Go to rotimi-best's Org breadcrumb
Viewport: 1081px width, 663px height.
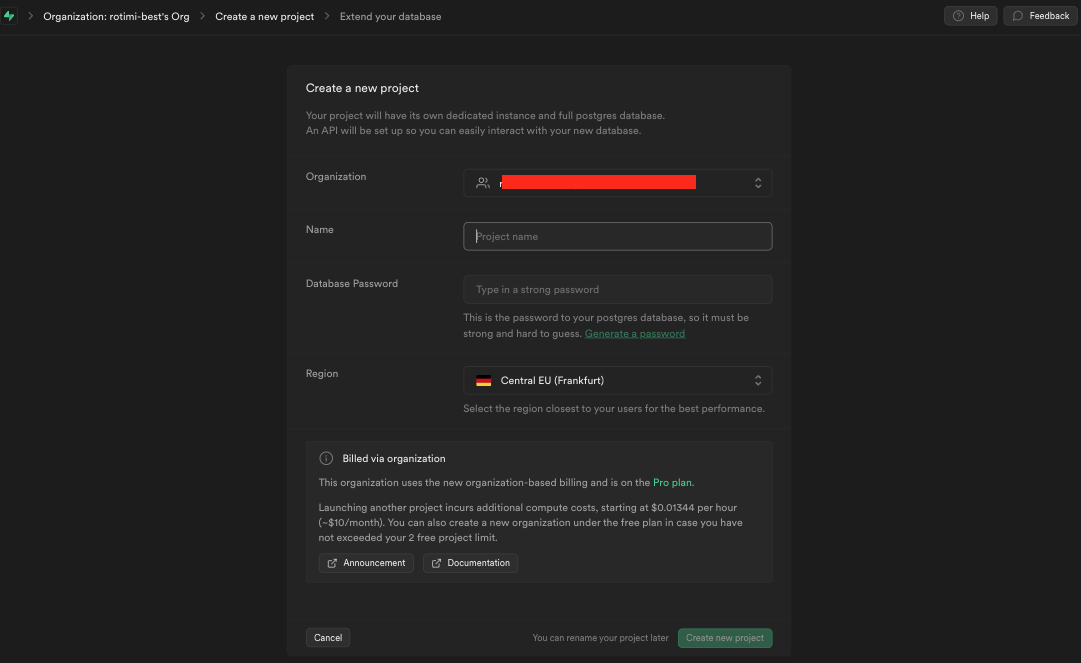(x=116, y=16)
